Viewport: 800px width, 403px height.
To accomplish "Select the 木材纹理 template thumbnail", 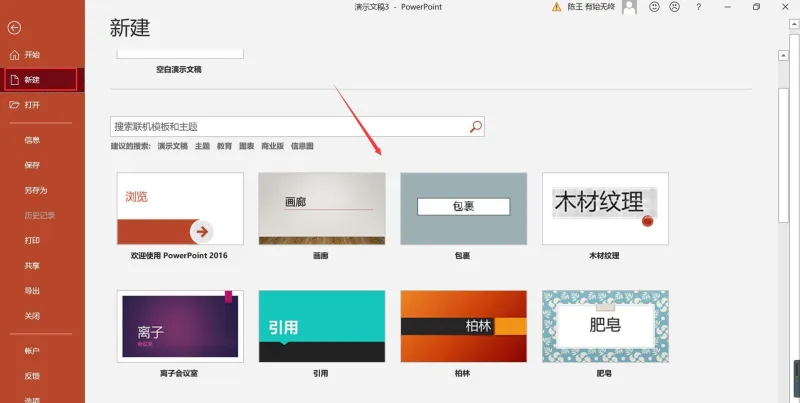I will [605, 208].
